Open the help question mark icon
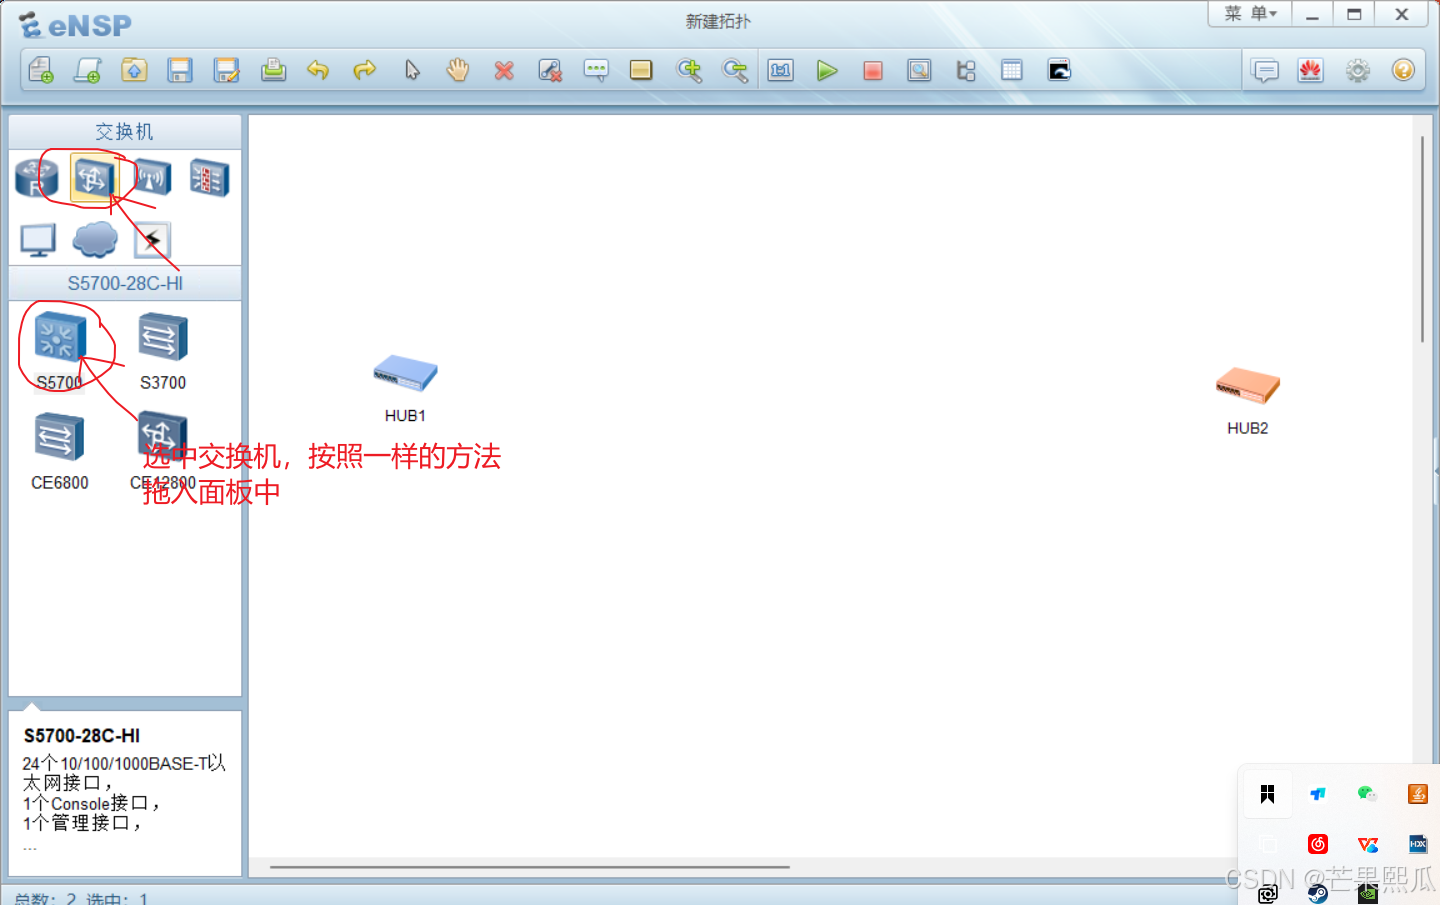Screen dimensions: 1440x905 click(1403, 70)
